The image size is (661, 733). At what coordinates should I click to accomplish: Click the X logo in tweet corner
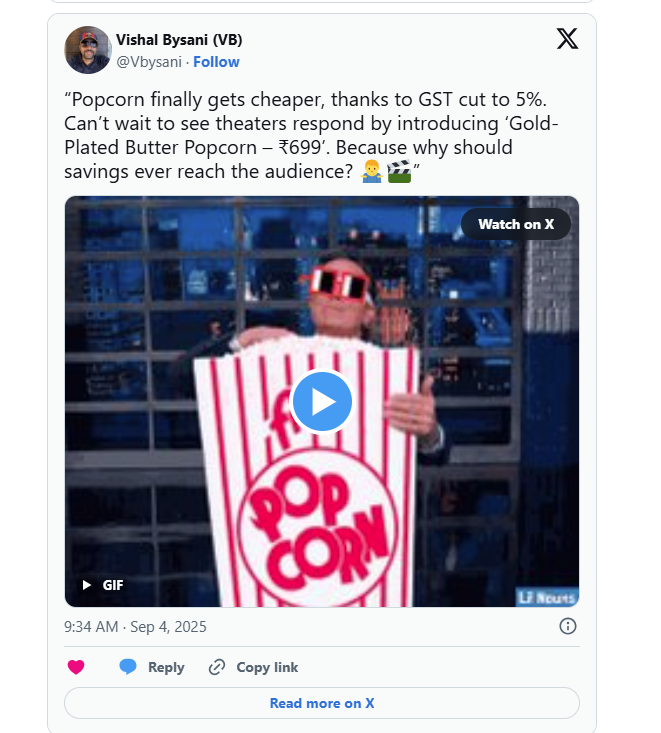coord(567,38)
